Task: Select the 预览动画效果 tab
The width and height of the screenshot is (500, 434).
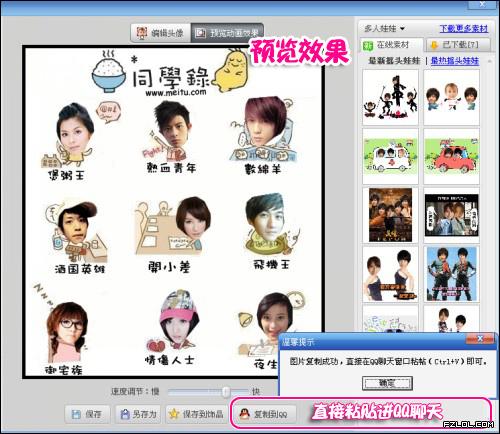Action: [227, 33]
